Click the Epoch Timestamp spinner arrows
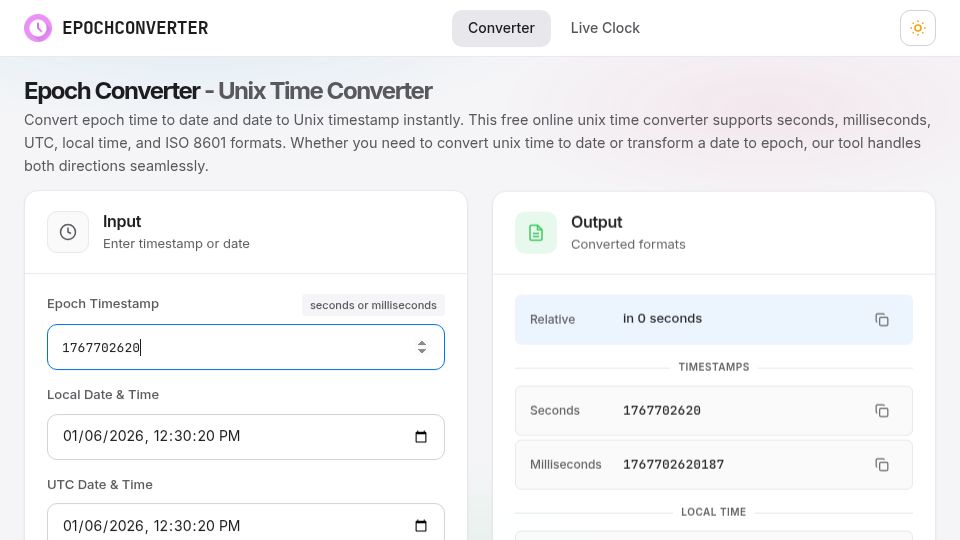The image size is (960, 540). pos(422,347)
